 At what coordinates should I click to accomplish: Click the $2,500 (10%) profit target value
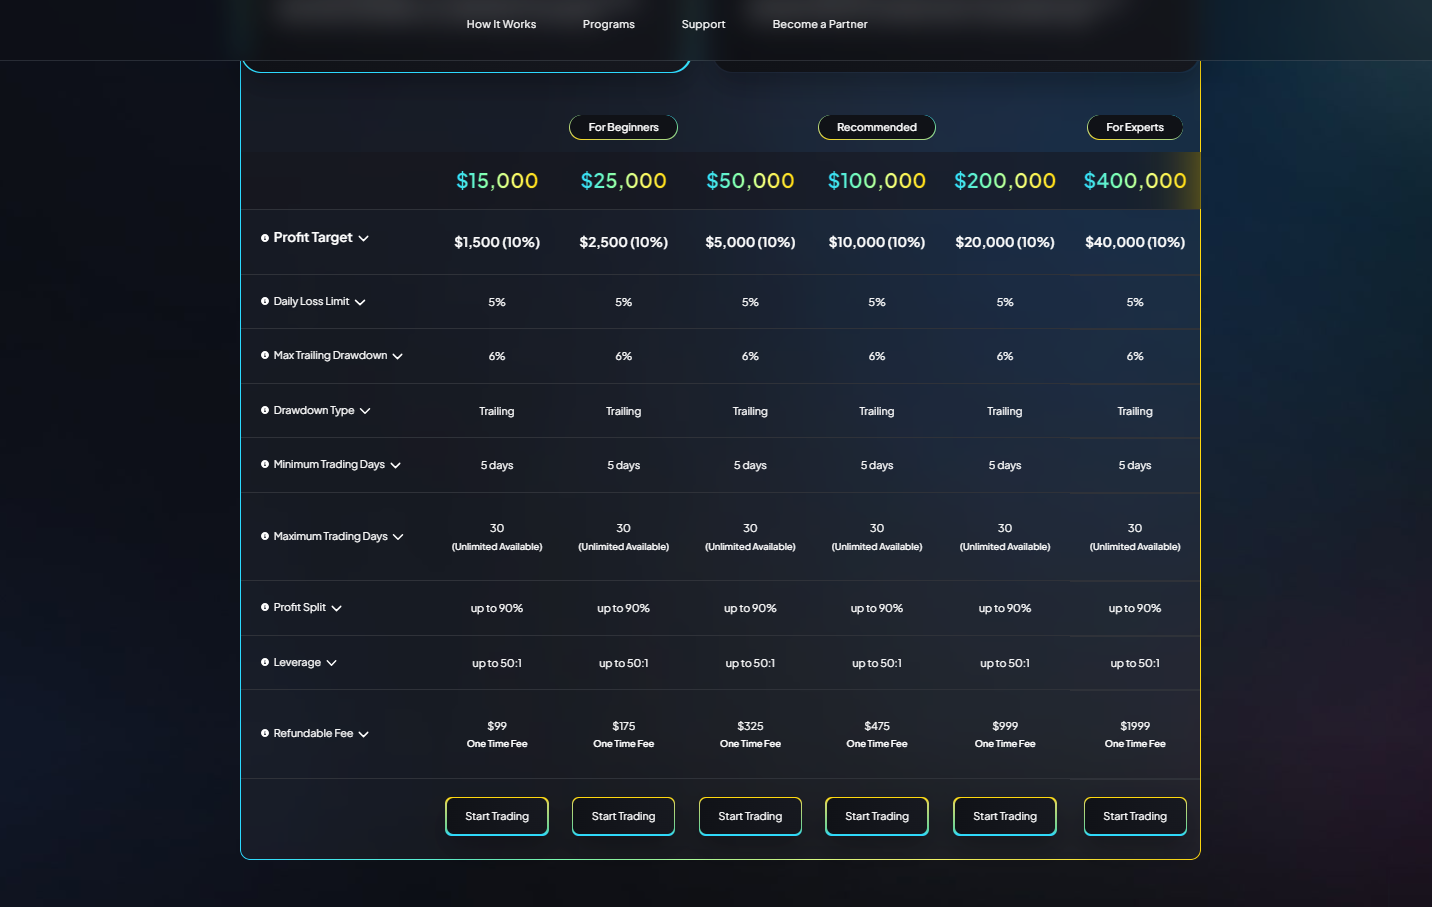(623, 242)
